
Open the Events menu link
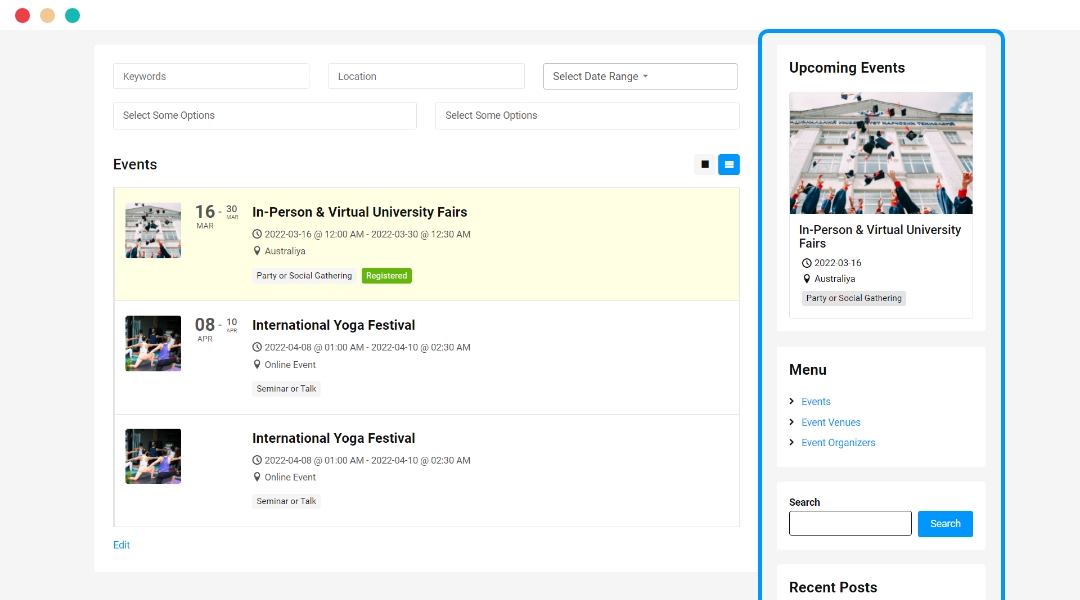[x=816, y=402]
